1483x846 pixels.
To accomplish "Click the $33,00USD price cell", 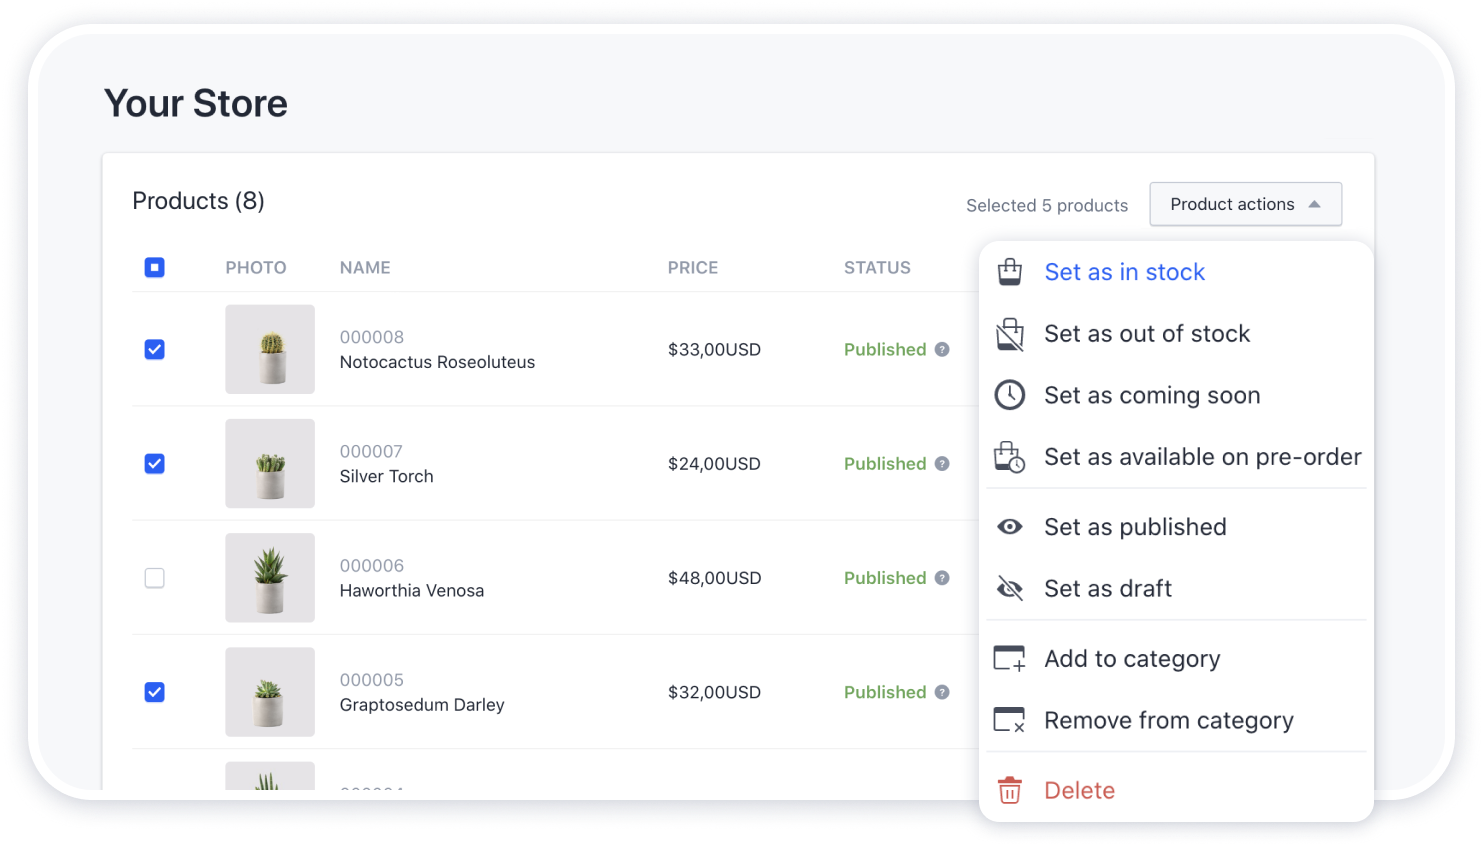I will point(714,349).
